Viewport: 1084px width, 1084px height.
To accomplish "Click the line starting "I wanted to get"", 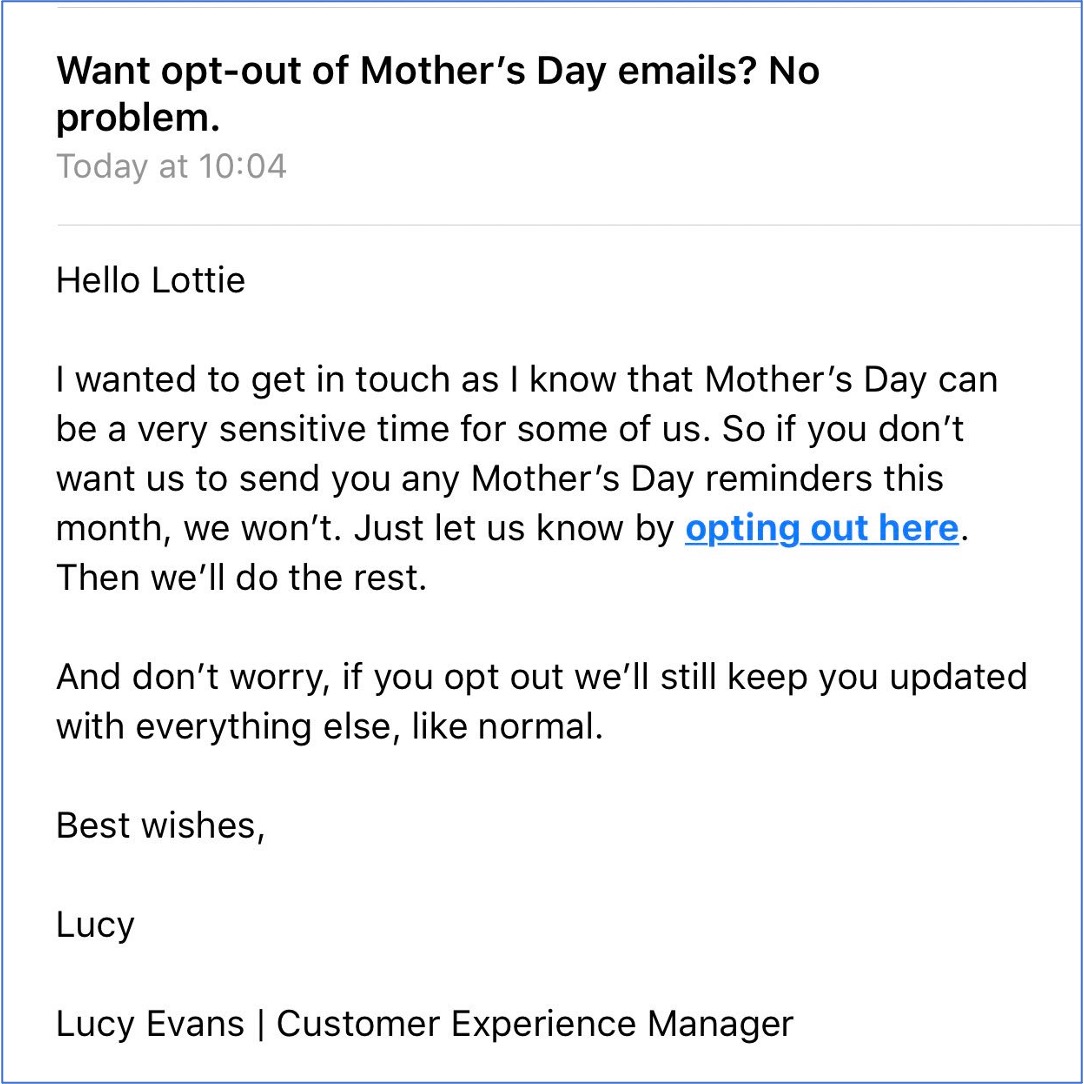I will click(526, 380).
